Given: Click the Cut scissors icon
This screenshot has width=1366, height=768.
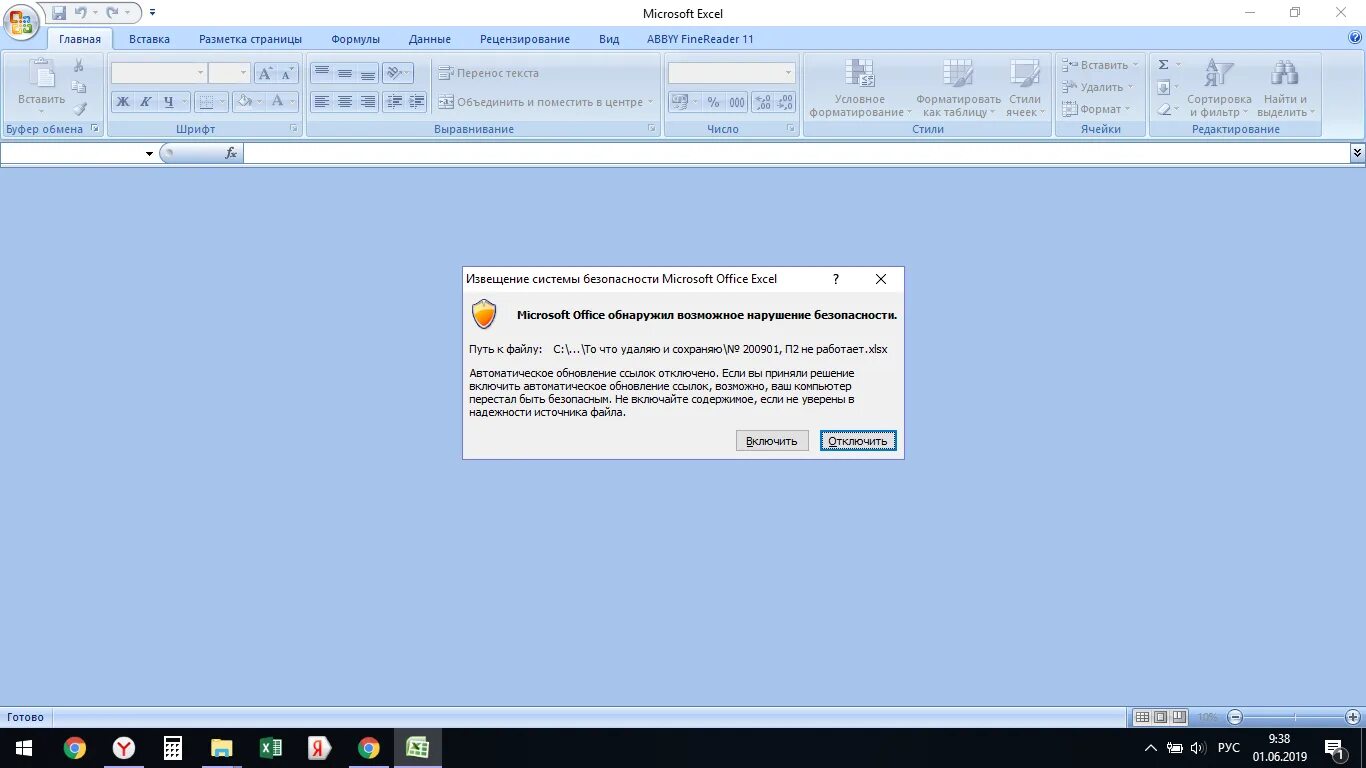Looking at the screenshot, I should click(x=79, y=65).
